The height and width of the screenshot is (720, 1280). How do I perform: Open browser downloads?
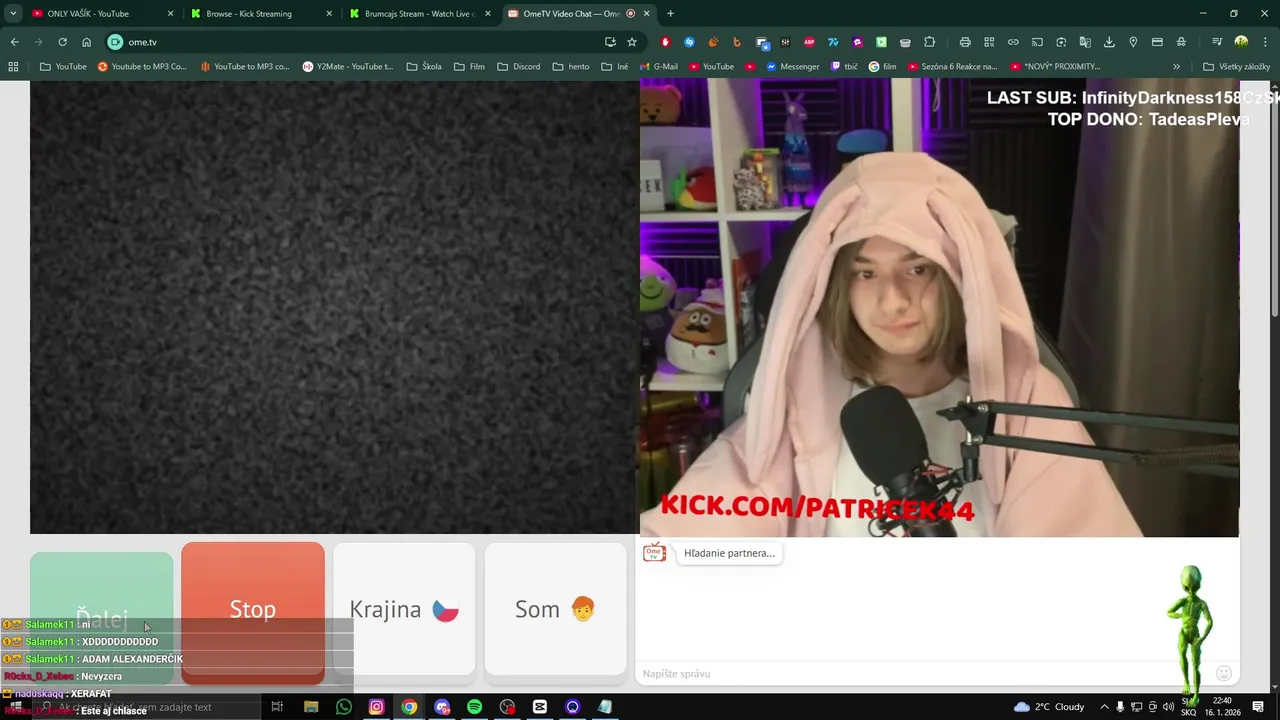tap(1109, 42)
